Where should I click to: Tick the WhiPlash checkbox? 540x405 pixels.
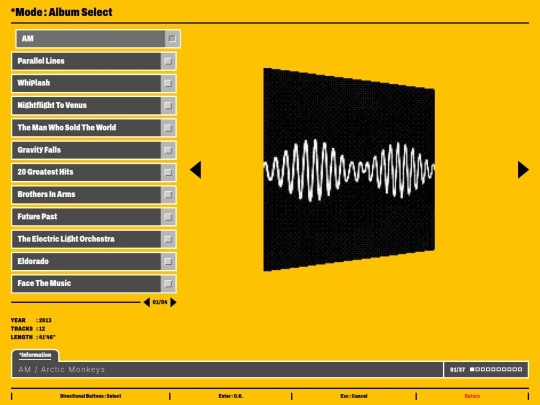(168, 83)
